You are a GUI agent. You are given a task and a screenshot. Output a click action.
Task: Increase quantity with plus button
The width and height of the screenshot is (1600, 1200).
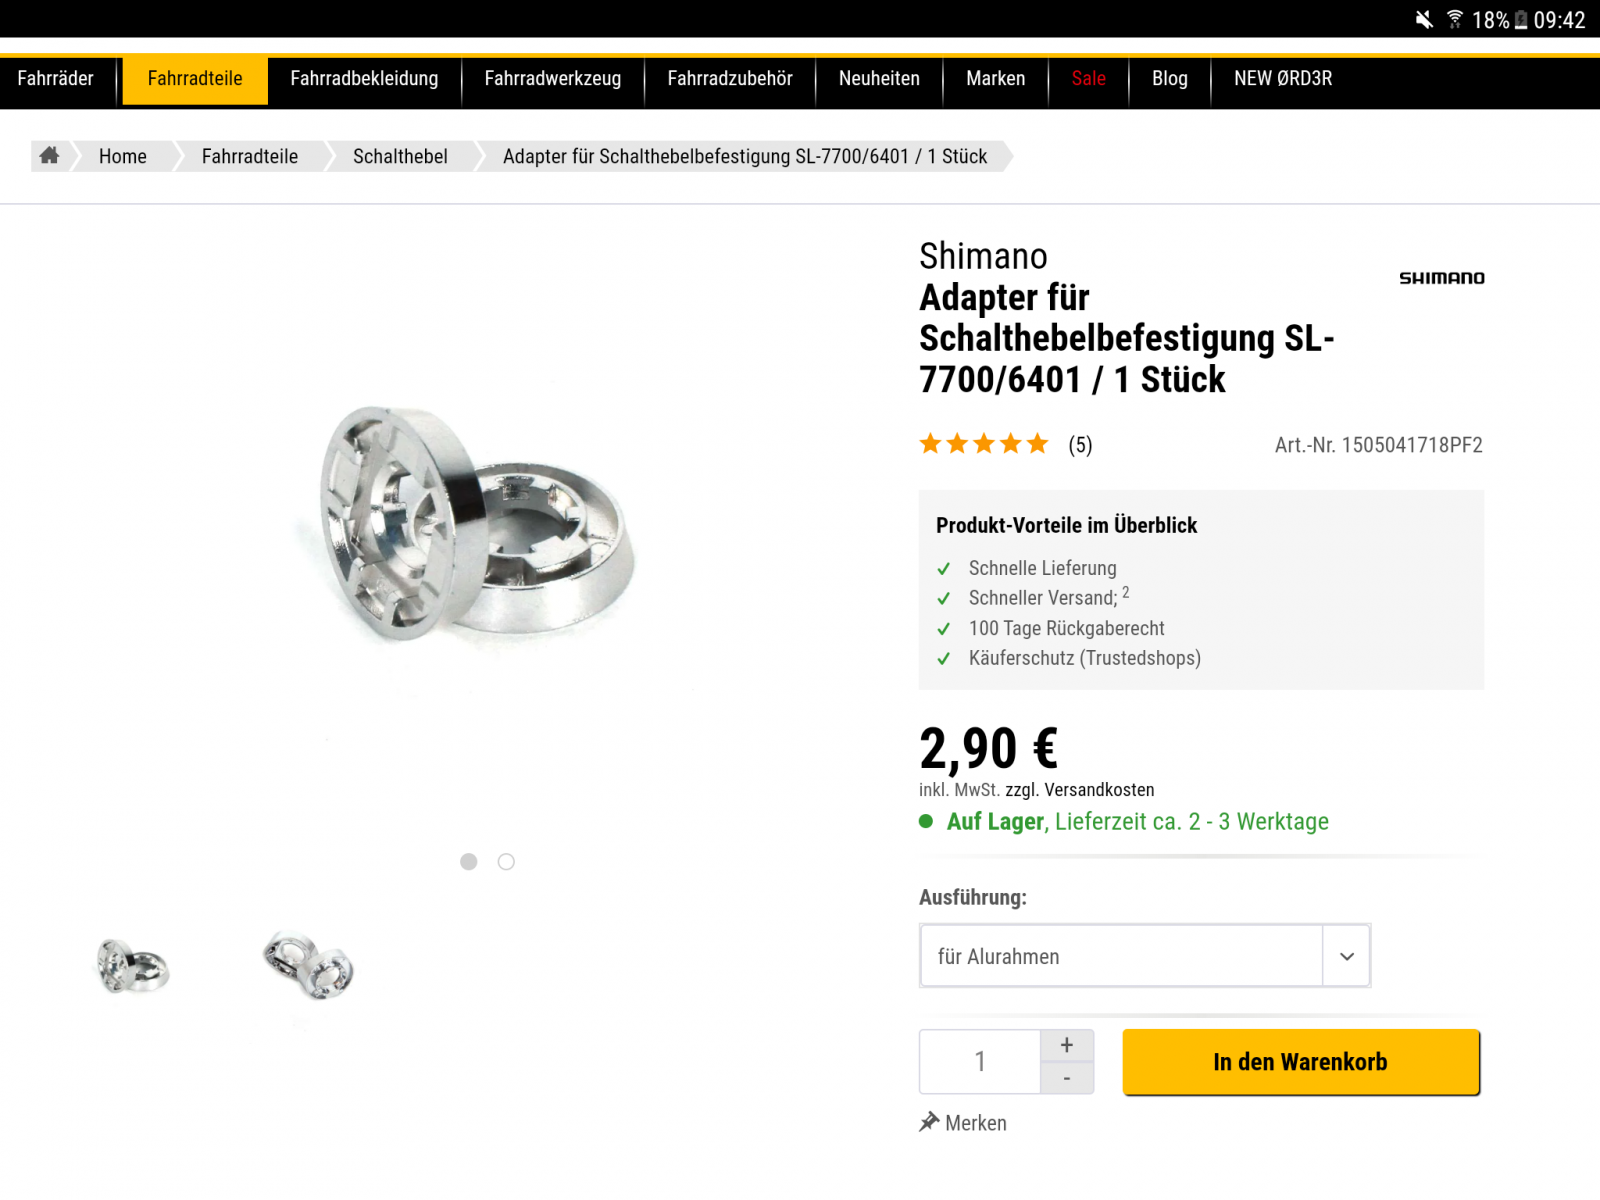pos(1067,1045)
